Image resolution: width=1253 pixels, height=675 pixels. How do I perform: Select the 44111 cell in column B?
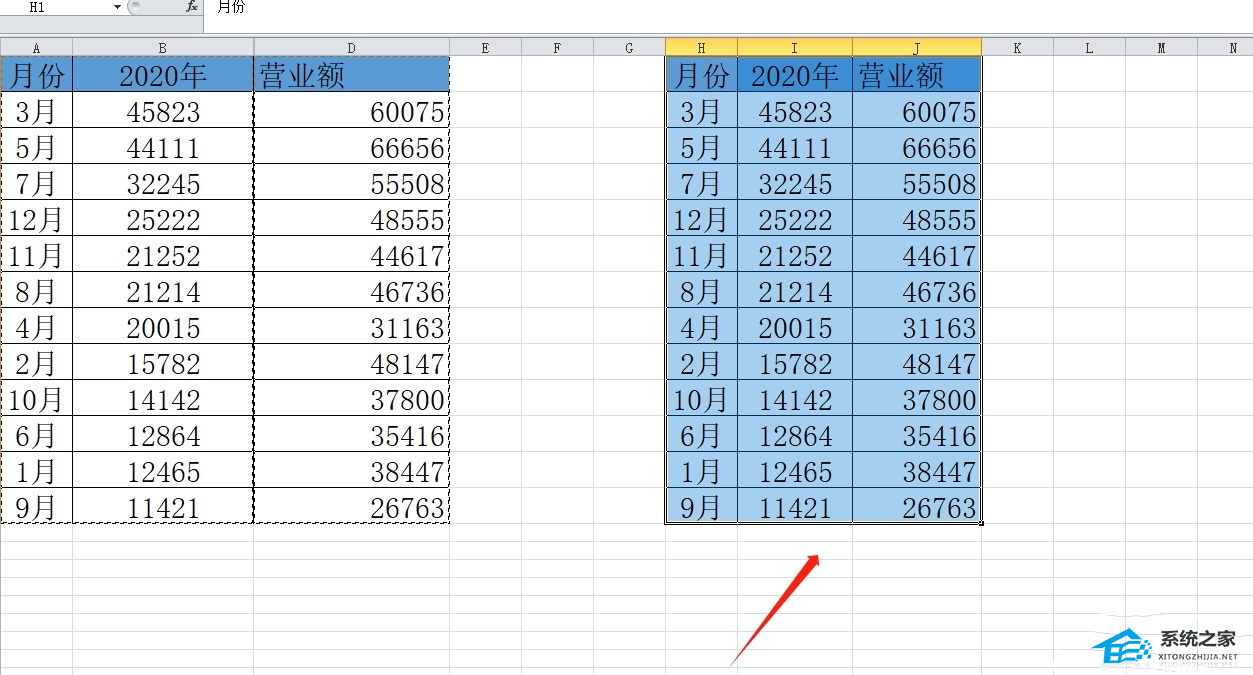point(163,146)
